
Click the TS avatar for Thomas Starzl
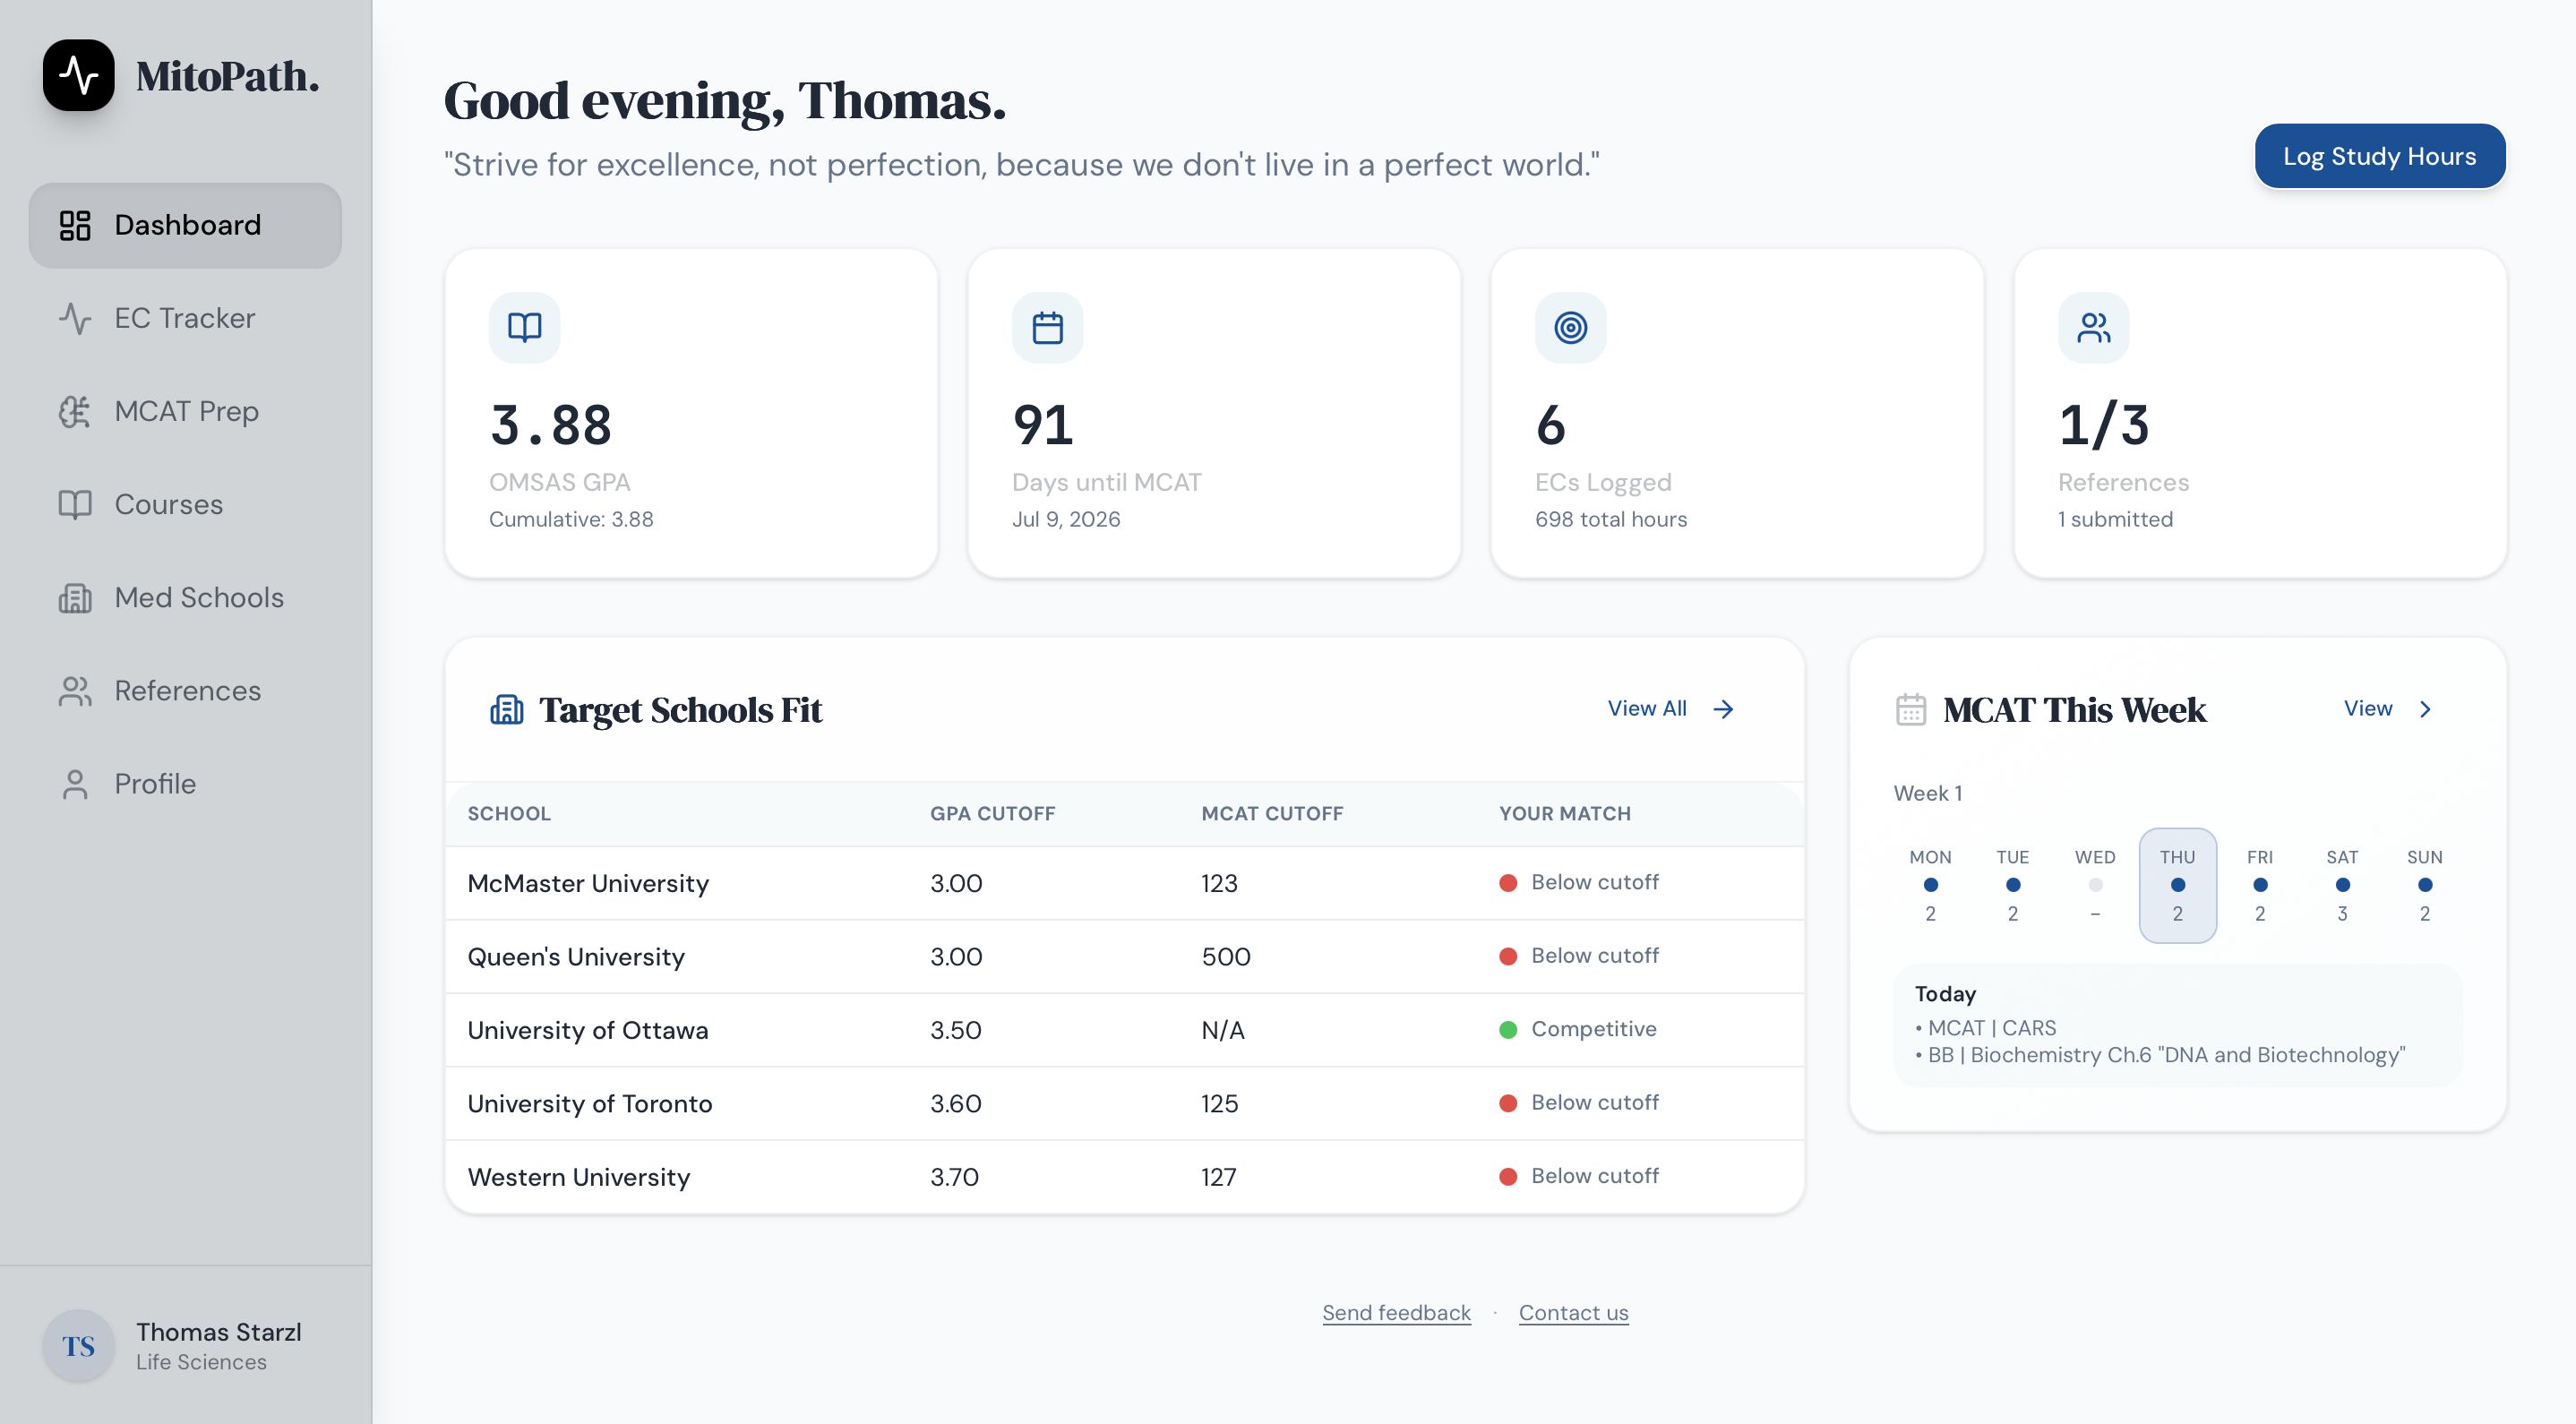point(78,1345)
